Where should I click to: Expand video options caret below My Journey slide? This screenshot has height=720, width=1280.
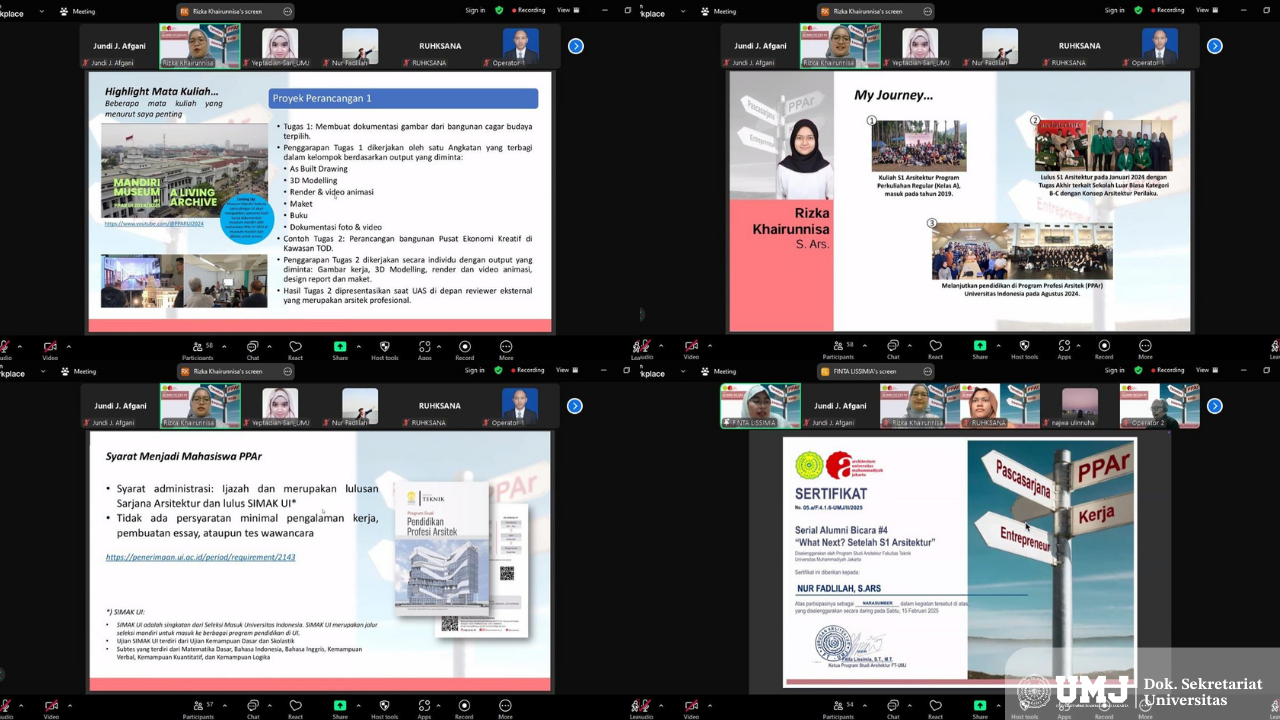(x=709, y=346)
